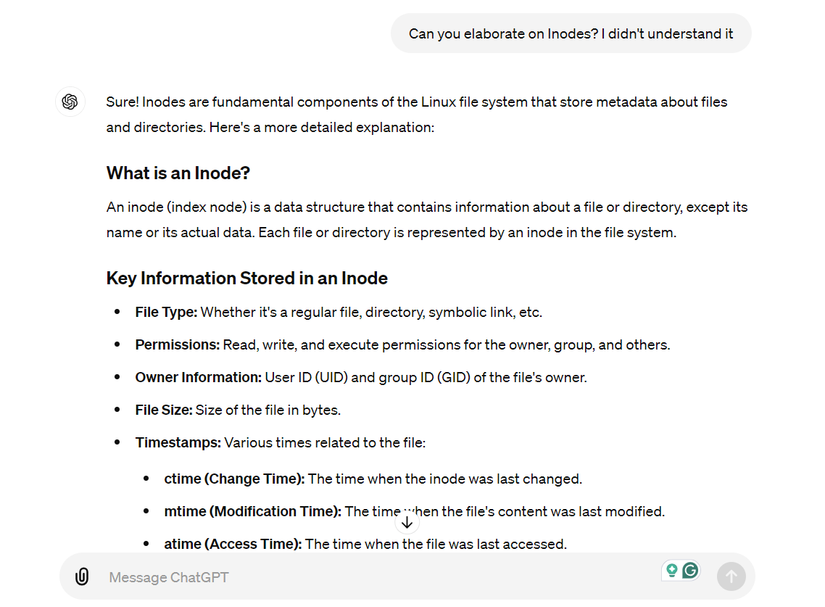
Task: Click the scroll-to-bottom down arrow button
Action: tap(407, 523)
